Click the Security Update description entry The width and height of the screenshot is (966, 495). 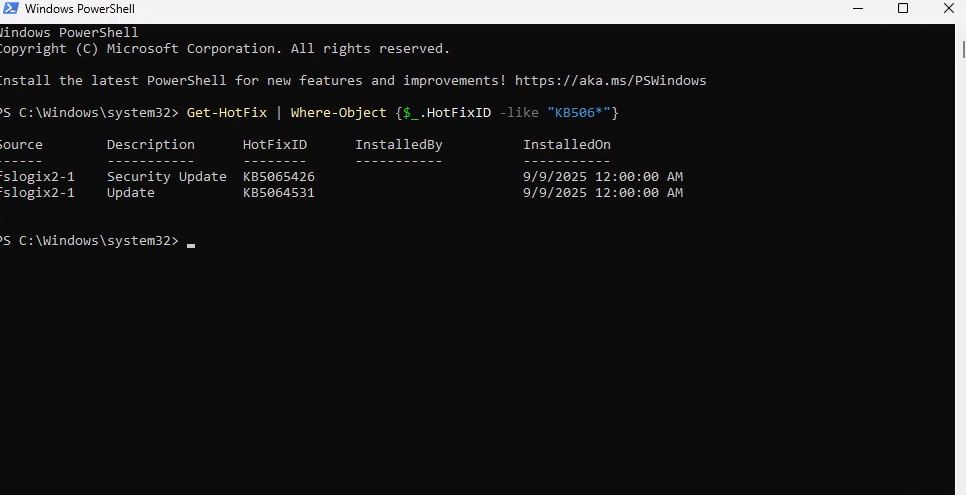pos(166,176)
